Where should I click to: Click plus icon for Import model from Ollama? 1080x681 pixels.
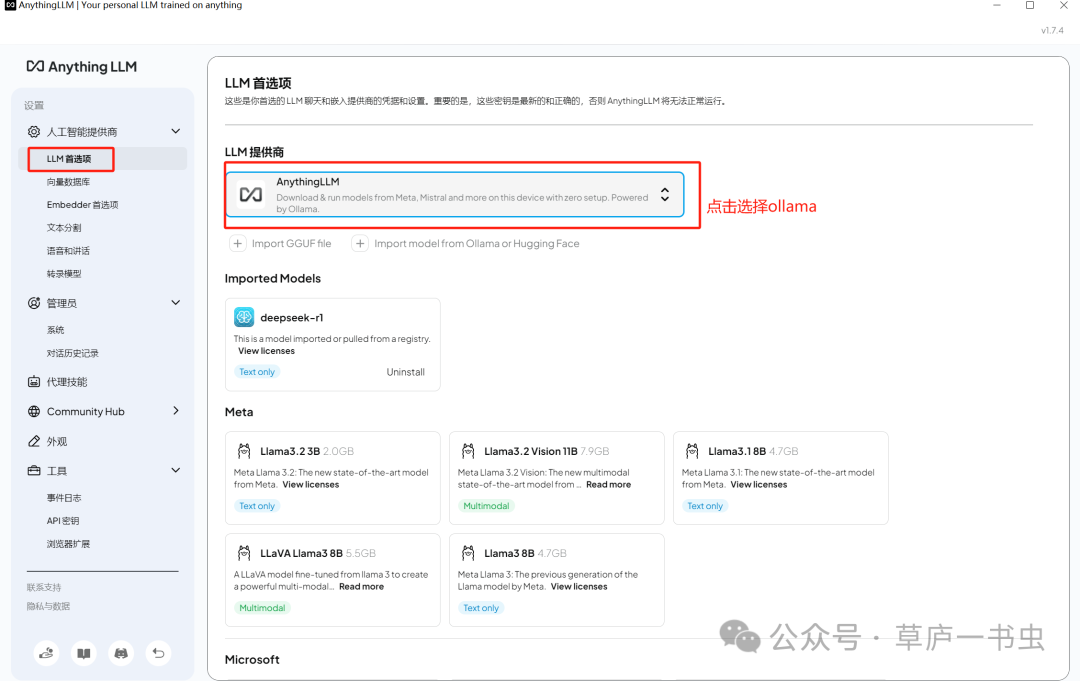point(360,244)
